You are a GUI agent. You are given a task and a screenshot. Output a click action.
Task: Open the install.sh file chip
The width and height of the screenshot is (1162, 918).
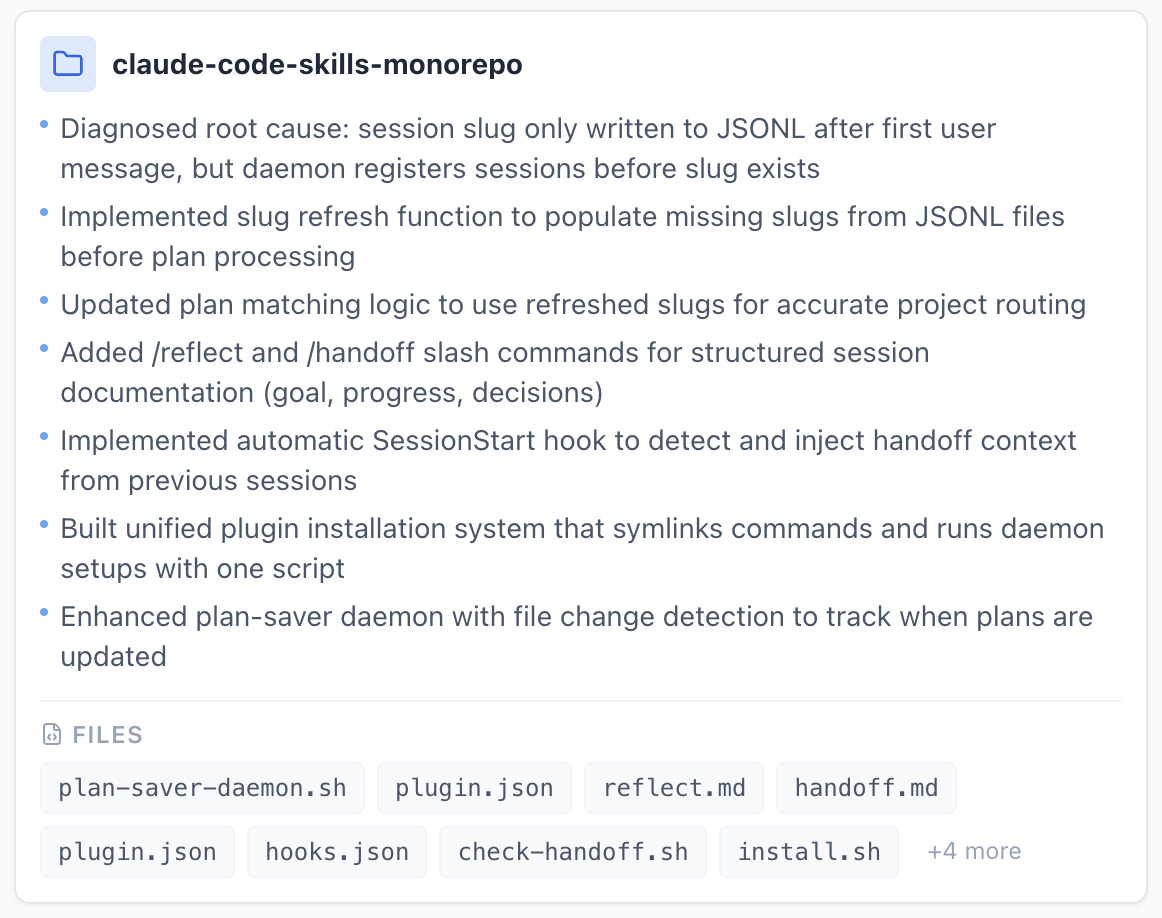pyautogui.click(x=809, y=852)
